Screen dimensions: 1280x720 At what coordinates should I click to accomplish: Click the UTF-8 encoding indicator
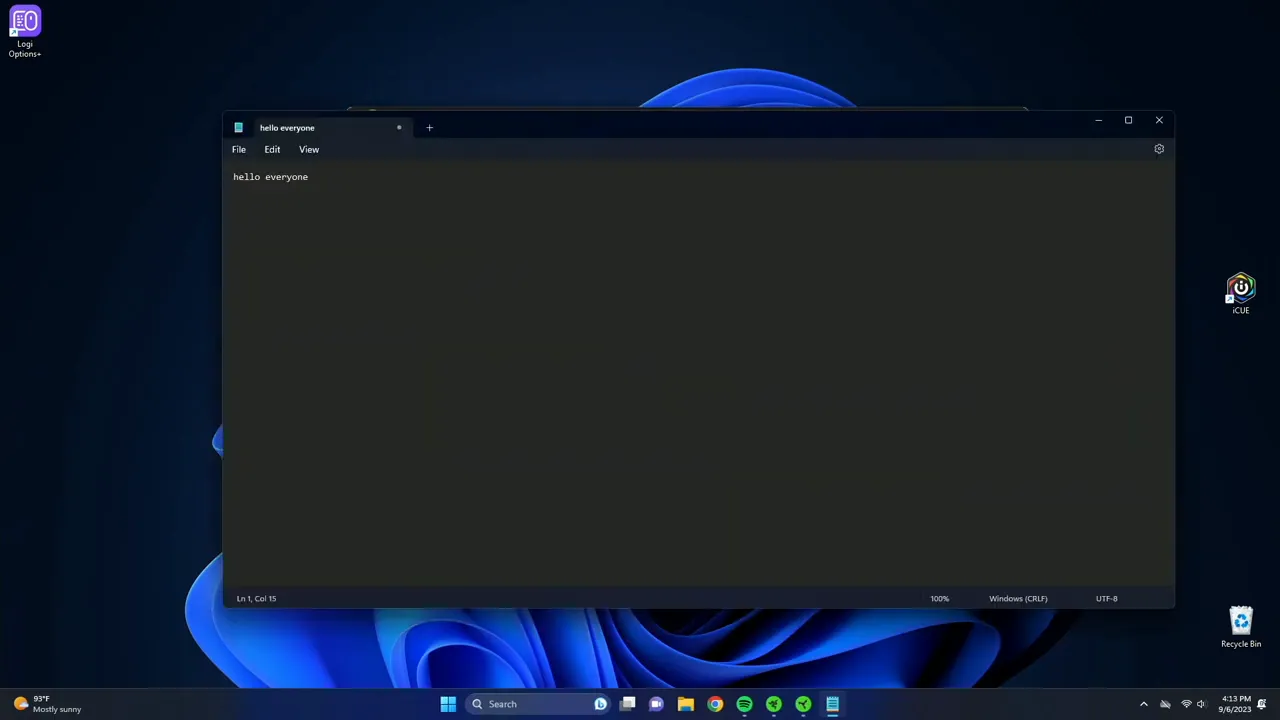tap(1106, 599)
